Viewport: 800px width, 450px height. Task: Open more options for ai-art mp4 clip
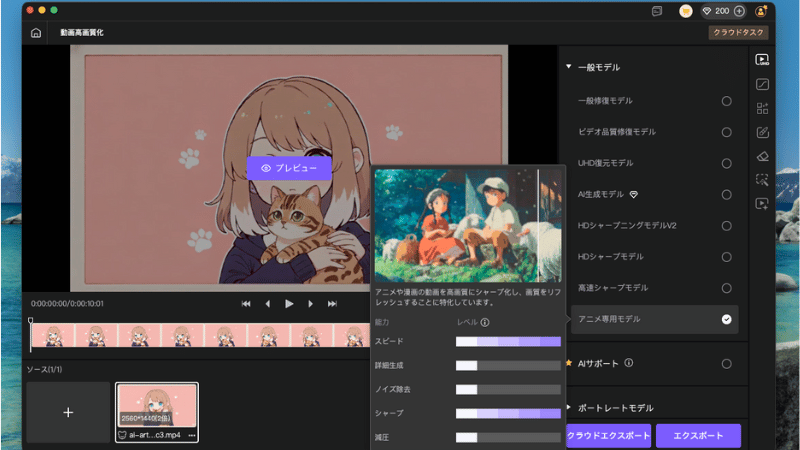191,435
